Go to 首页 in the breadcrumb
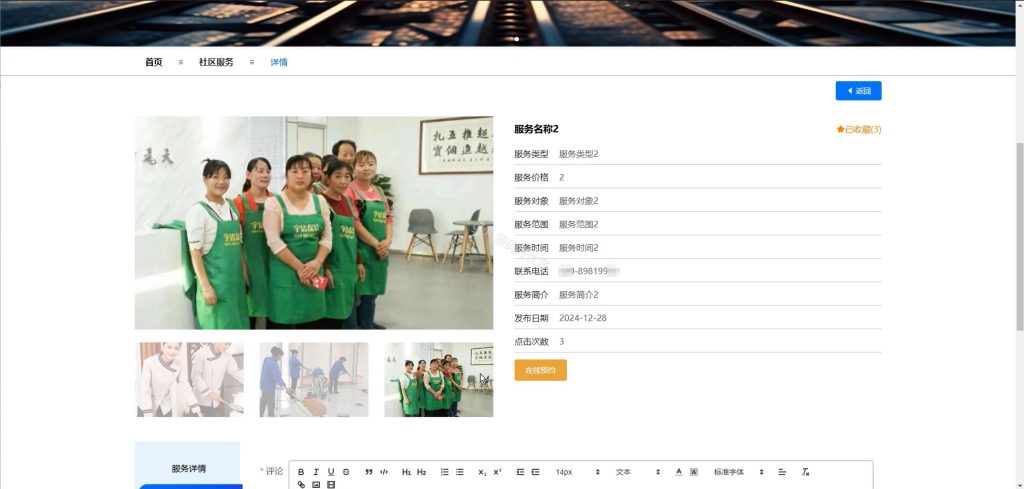The image size is (1024, 489). pyautogui.click(x=153, y=63)
